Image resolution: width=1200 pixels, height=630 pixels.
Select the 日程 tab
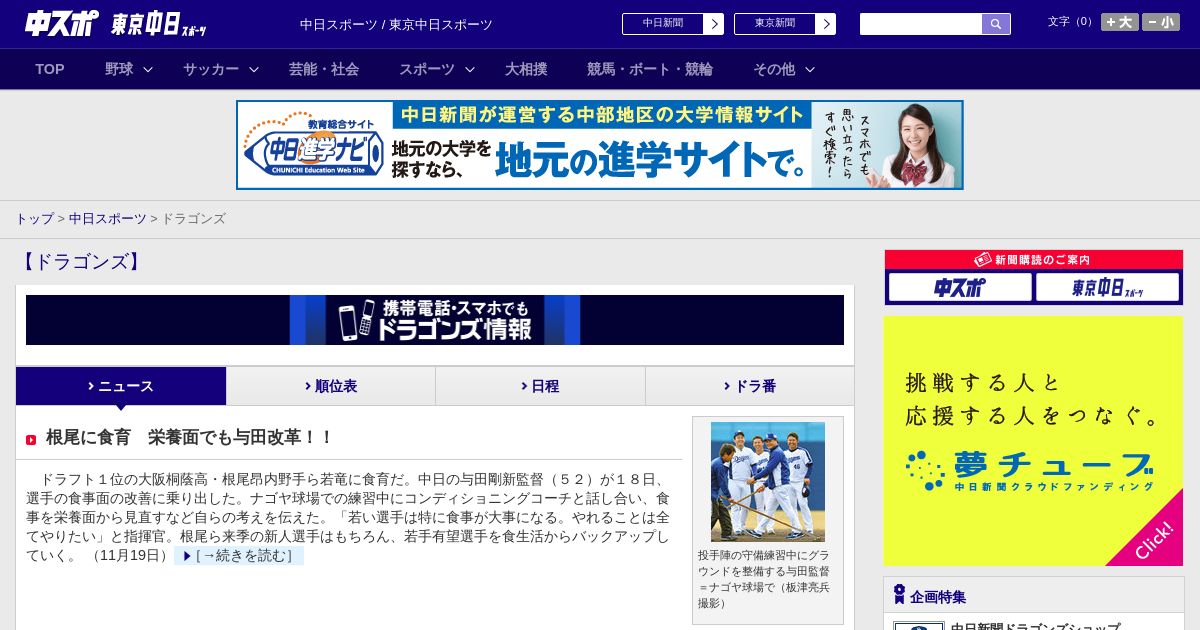(540, 386)
